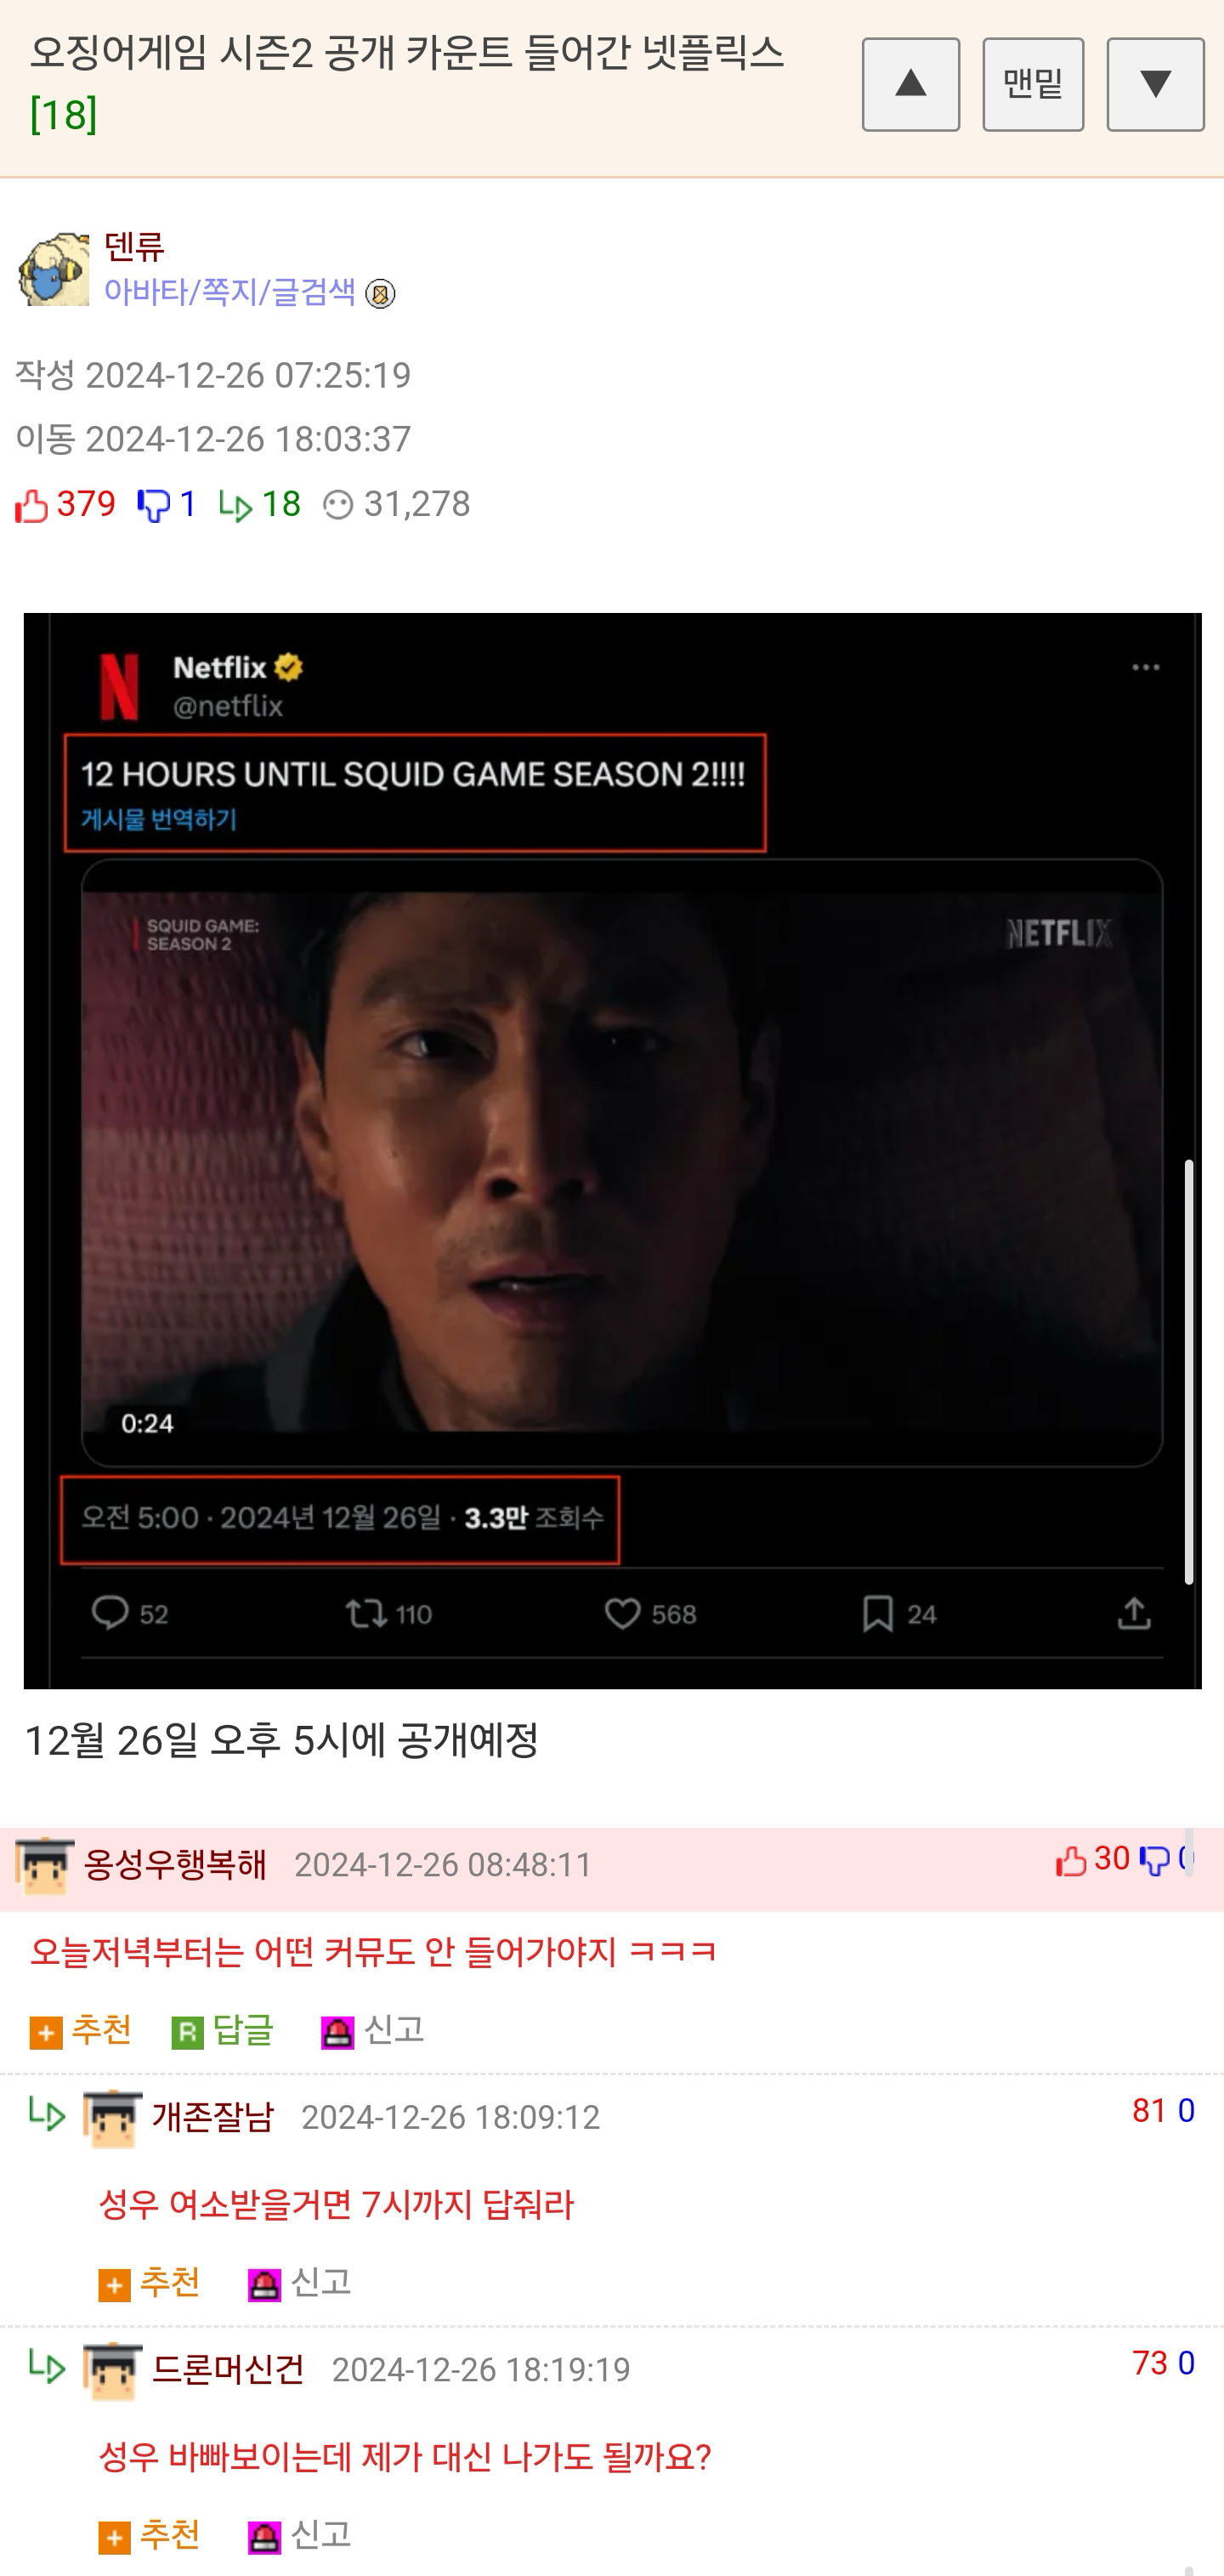
Task: Jump to next post with down arrow
Action: pos(1155,85)
